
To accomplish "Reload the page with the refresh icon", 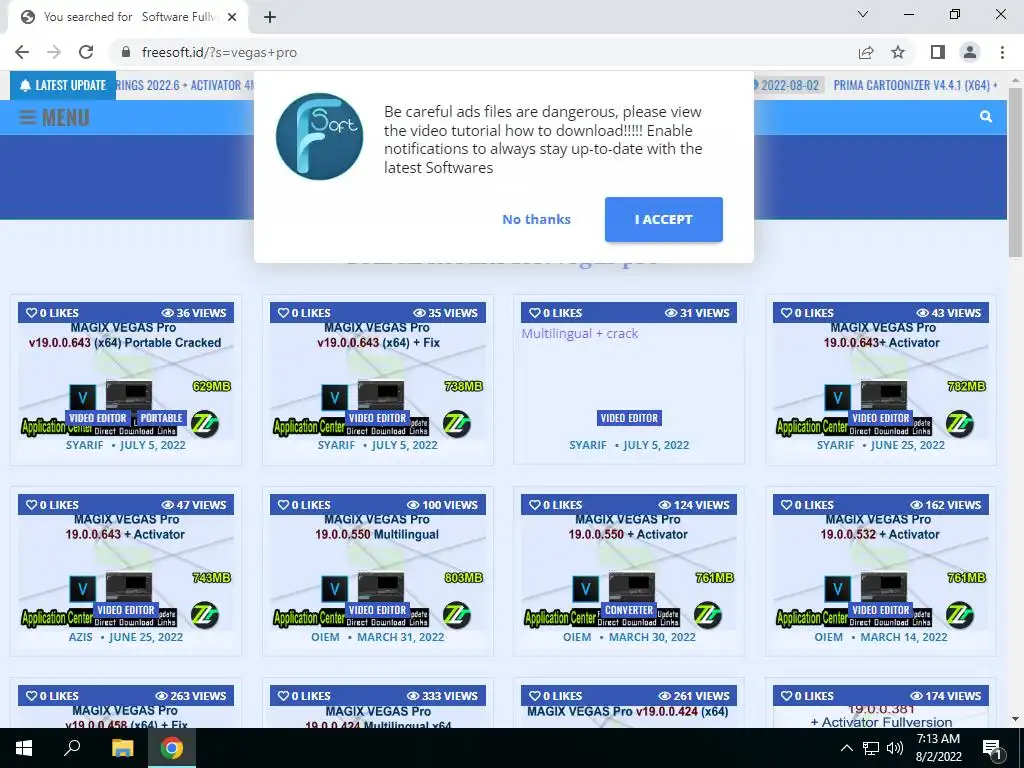I will [x=86, y=52].
